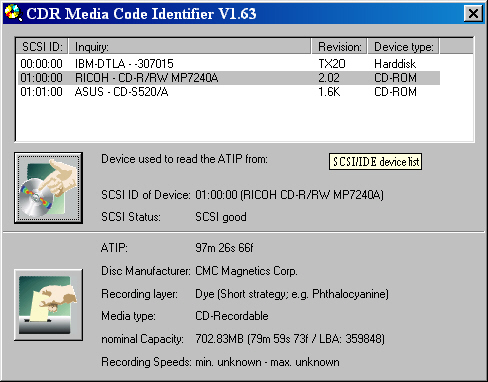
Task: Click the hand inserting paper icon button
Action: click(48, 305)
